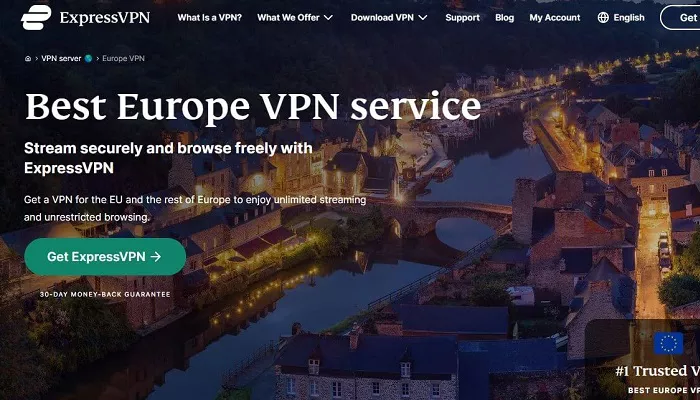The image size is (700, 400).
Task: Open the home icon in breadcrumb
Action: (28, 58)
